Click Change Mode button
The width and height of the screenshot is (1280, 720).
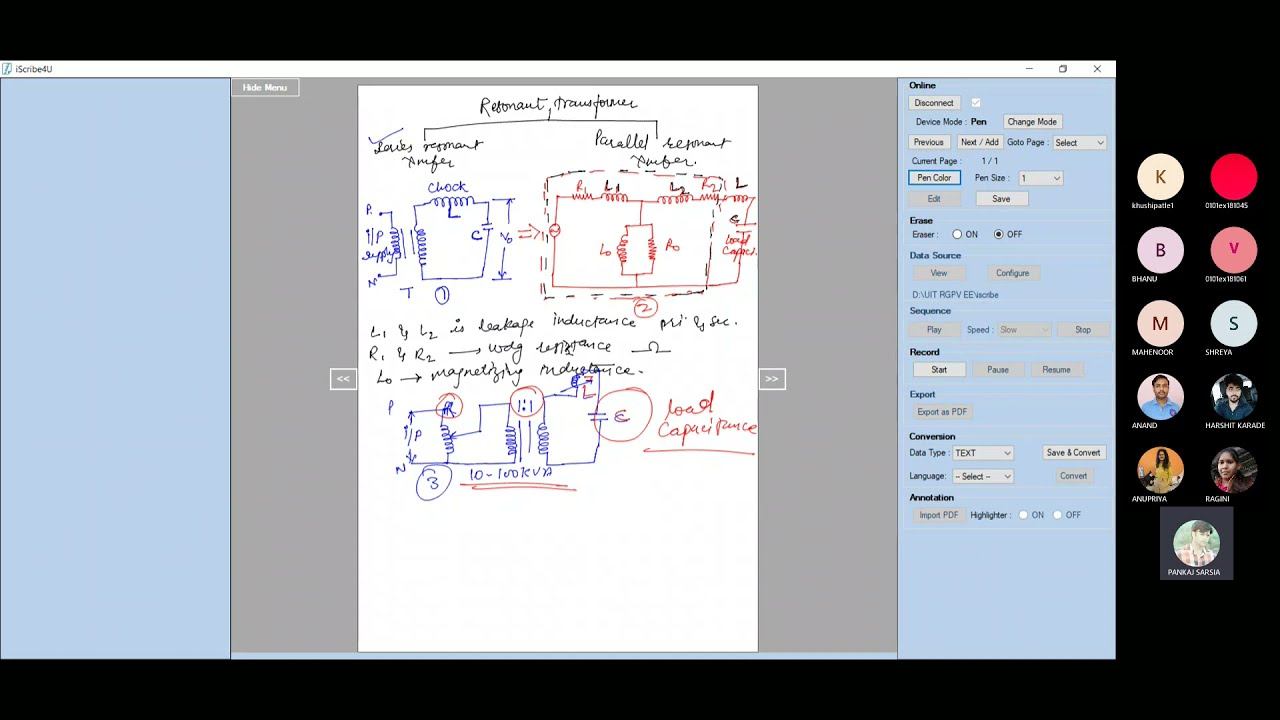[x=1032, y=122]
